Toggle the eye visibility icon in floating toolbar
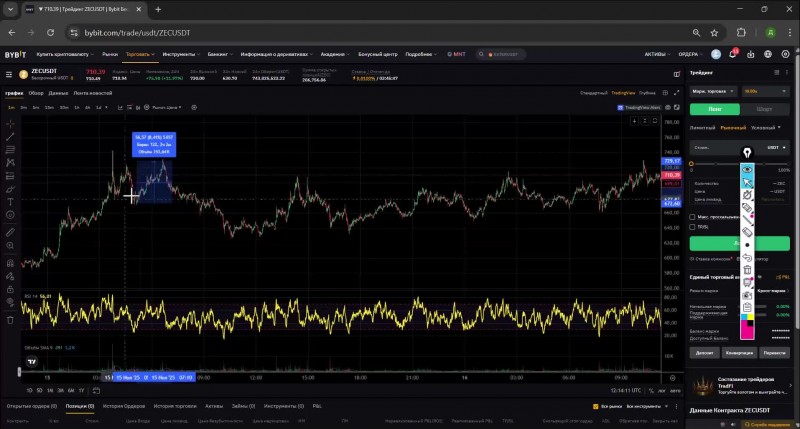The width and height of the screenshot is (800, 429). pos(747,169)
